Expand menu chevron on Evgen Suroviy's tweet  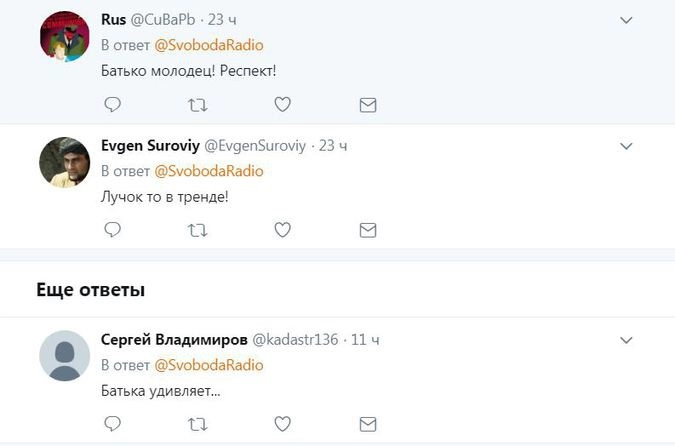(627, 146)
